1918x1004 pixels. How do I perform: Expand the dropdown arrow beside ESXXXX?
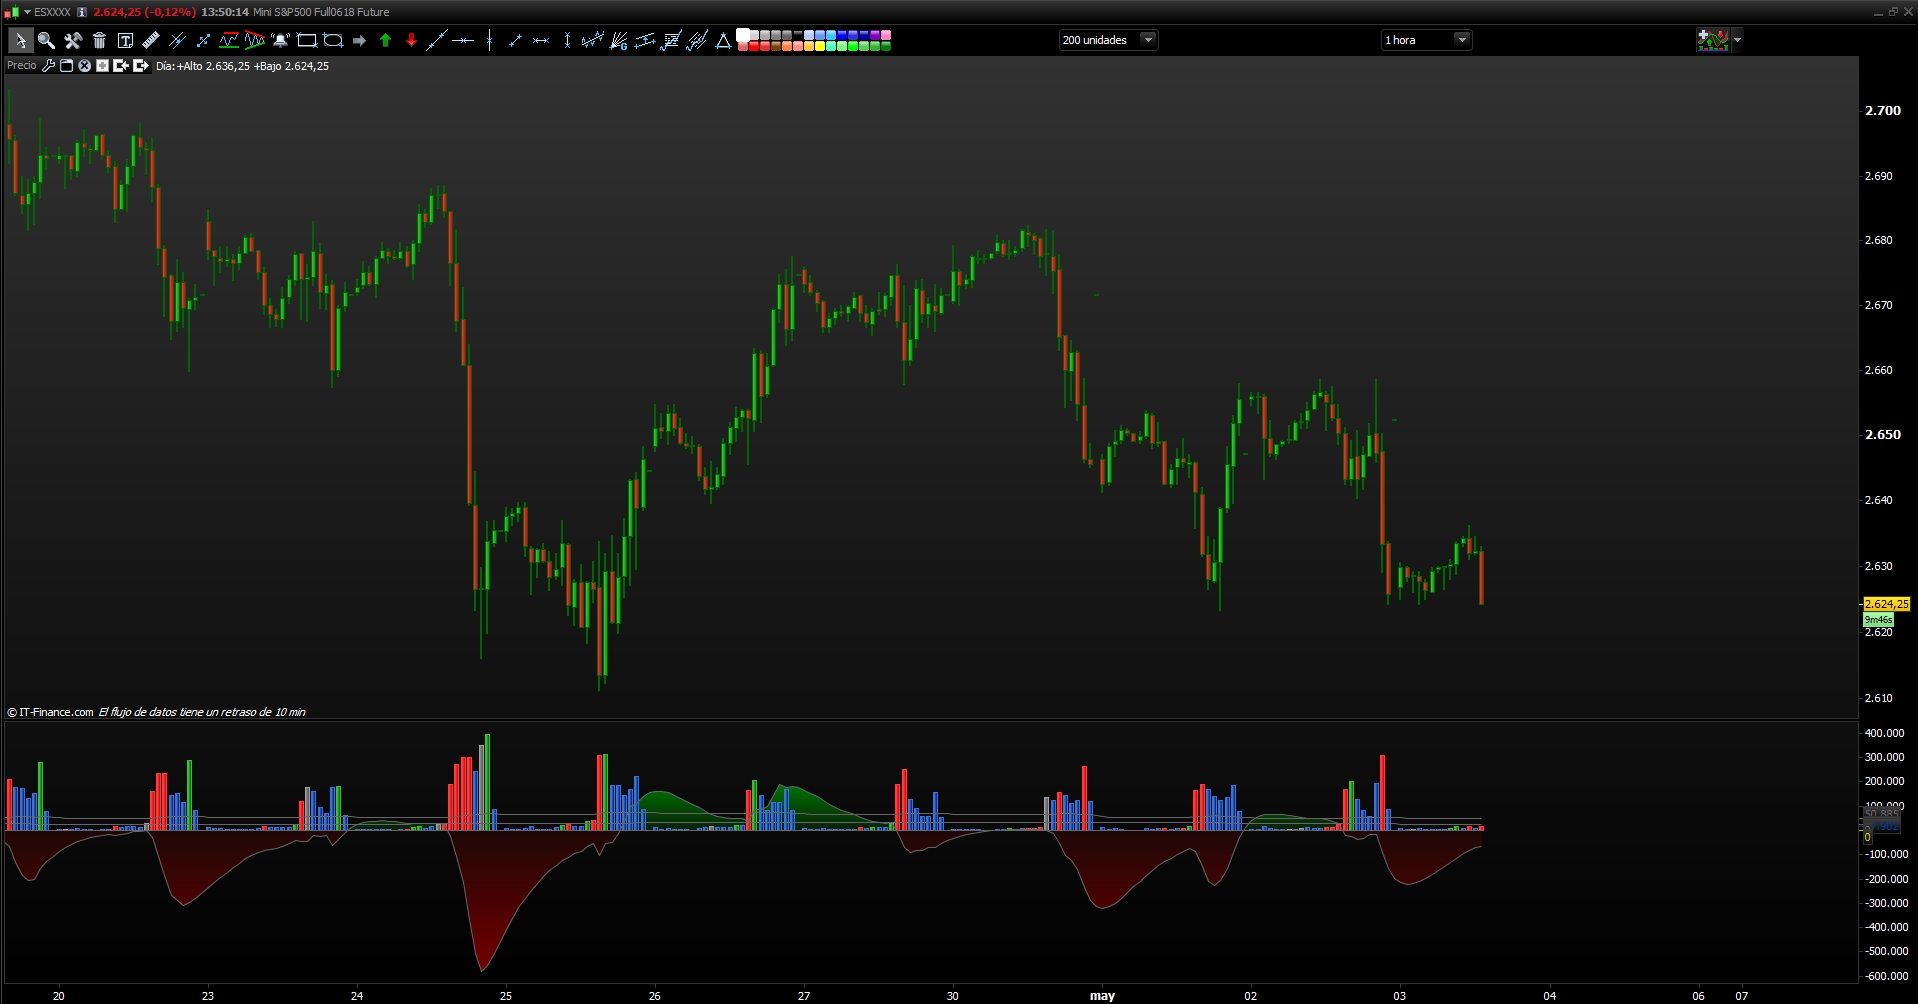coord(27,12)
